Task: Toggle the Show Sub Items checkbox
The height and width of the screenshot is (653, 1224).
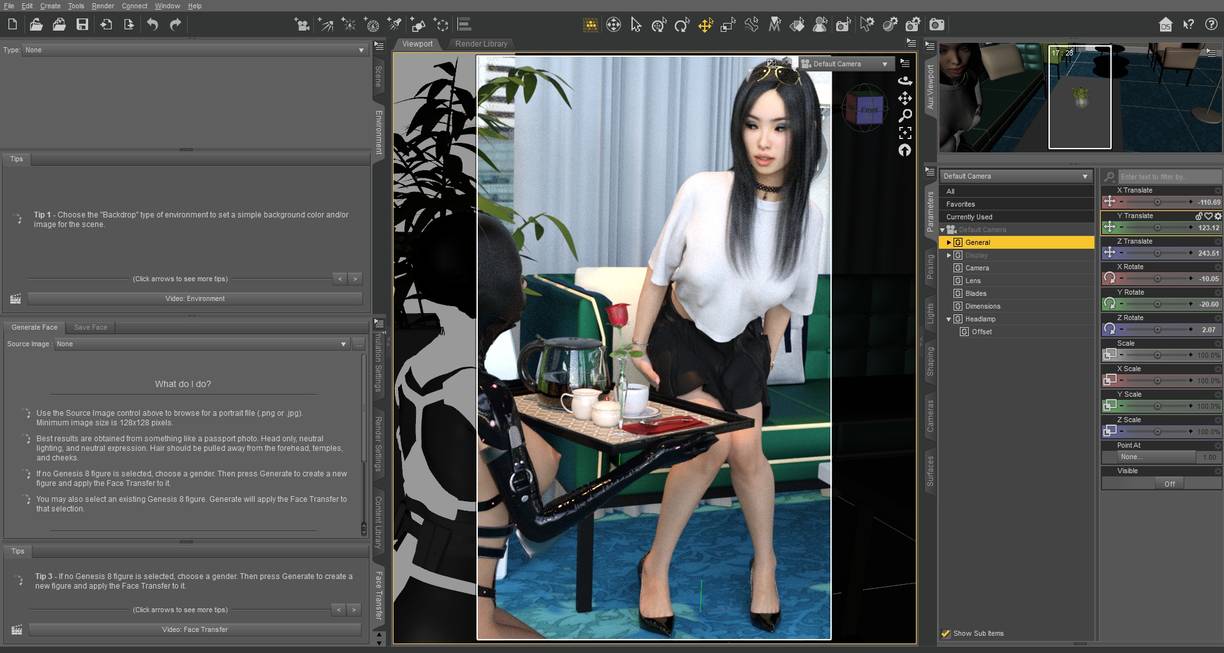Action: click(x=946, y=633)
